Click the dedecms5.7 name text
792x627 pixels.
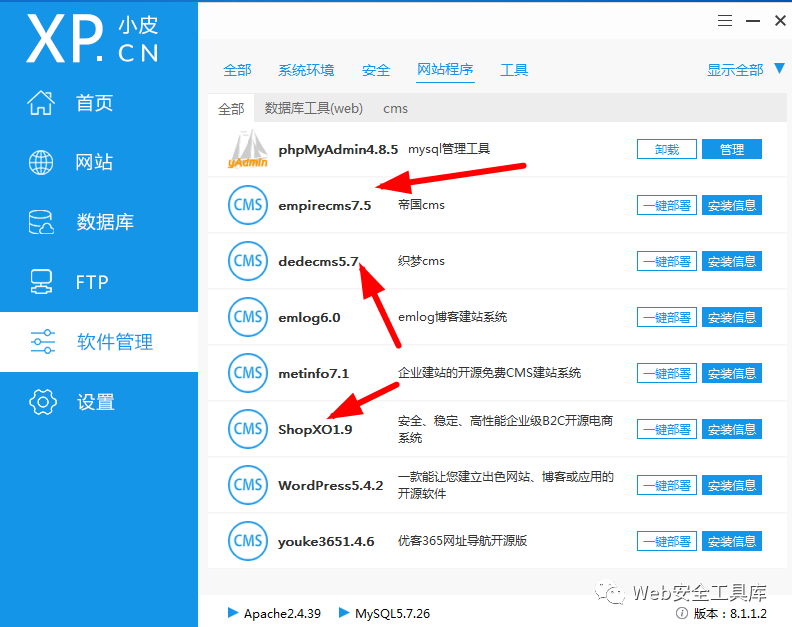tap(318, 261)
